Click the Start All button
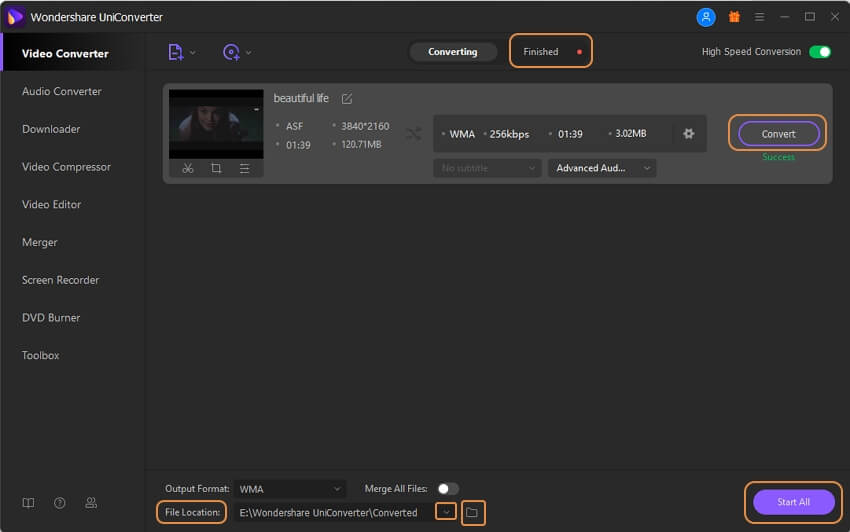This screenshot has height=532, width=850. (794, 502)
